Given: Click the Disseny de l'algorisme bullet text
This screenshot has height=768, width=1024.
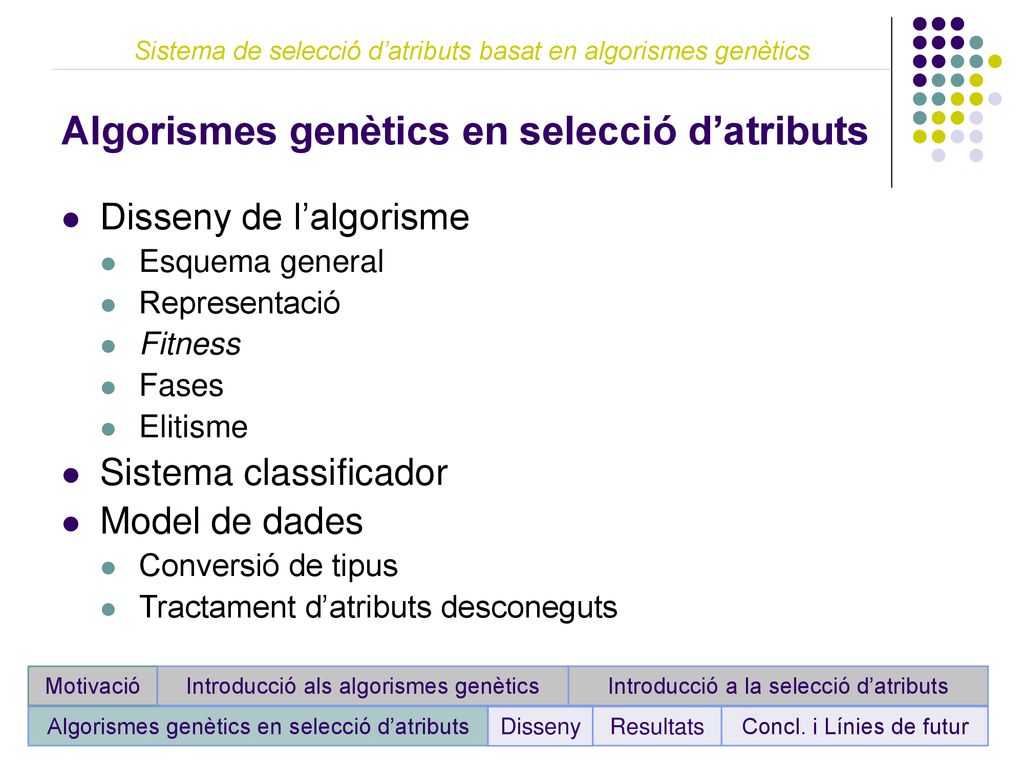Looking at the screenshot, I should pyautogui.click(x=285, y=217).
